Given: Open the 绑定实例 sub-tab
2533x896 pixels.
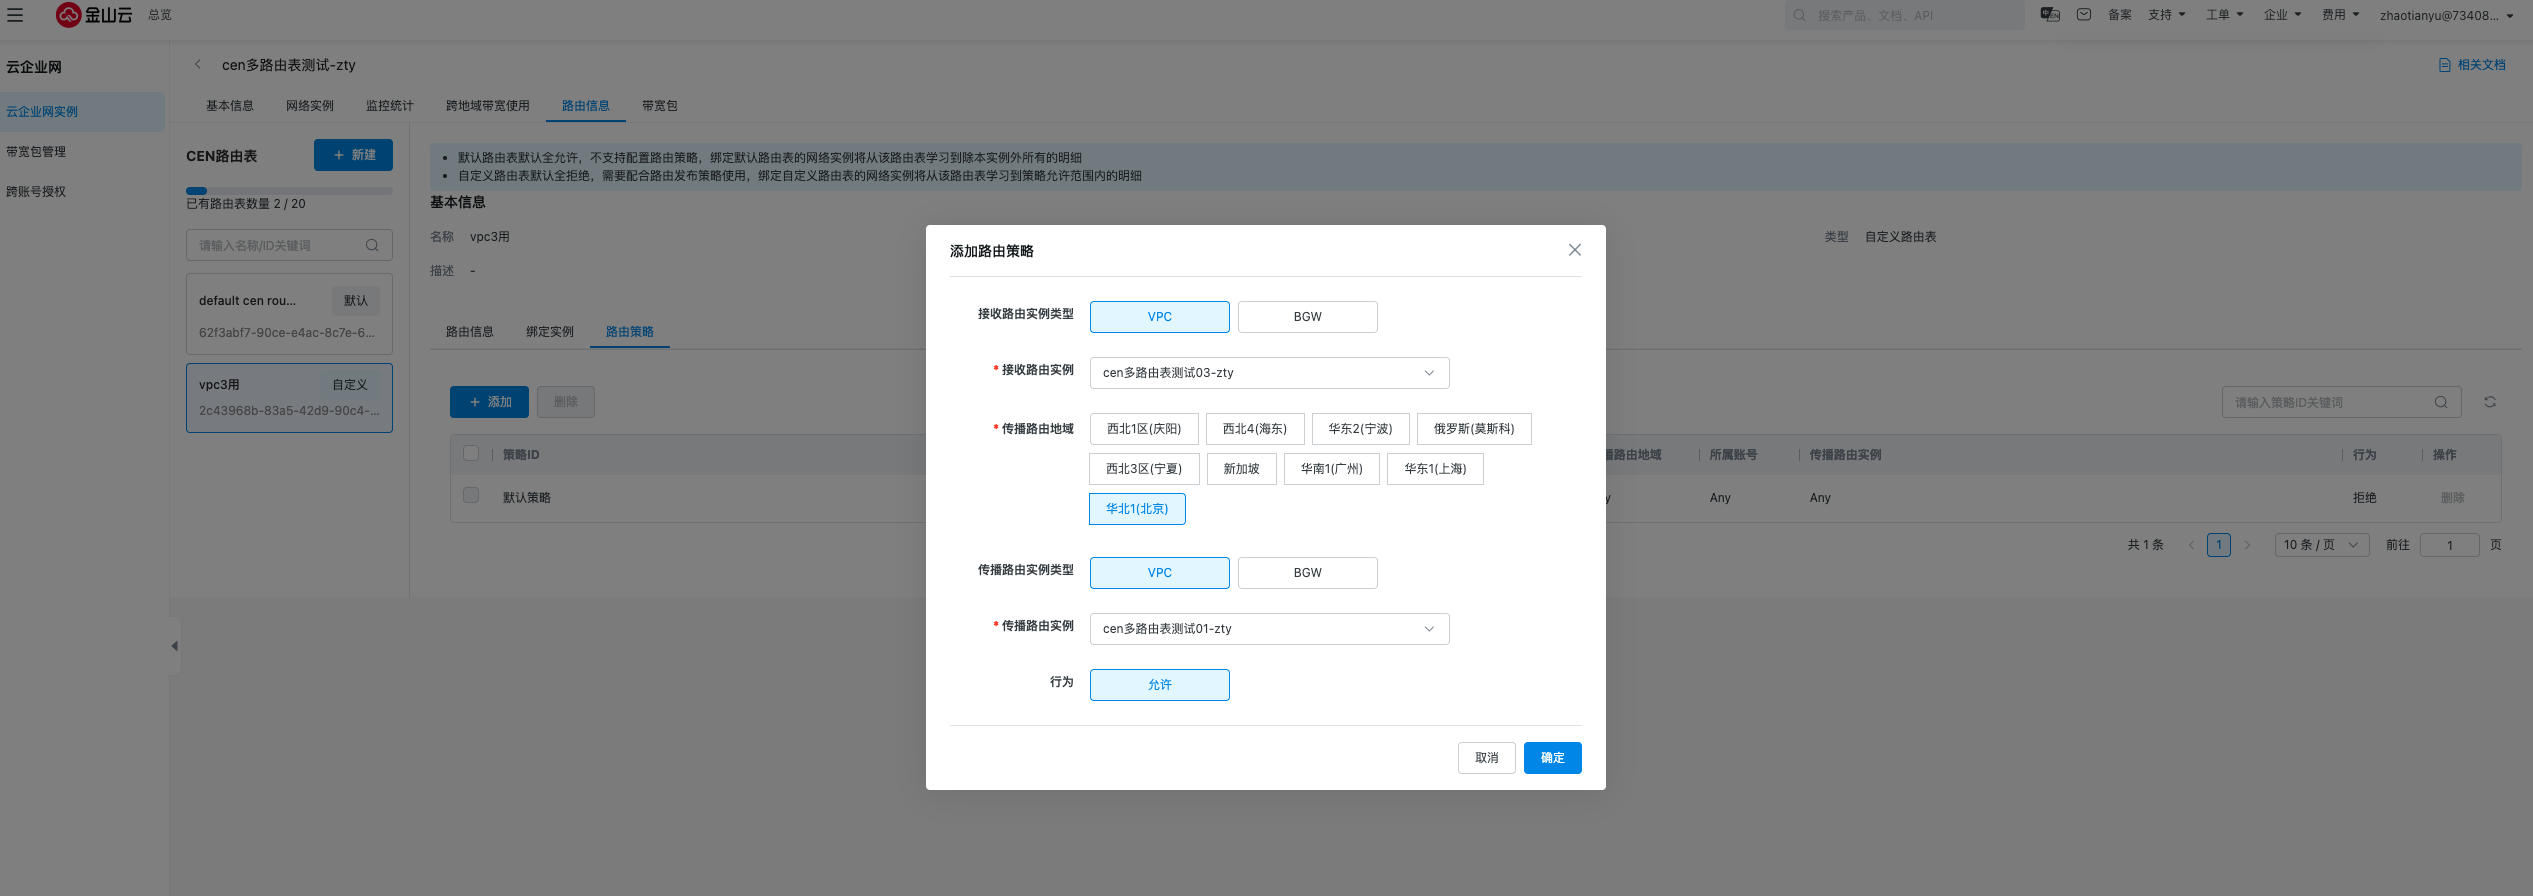Looking at the screenshot, I should point(550,332).
